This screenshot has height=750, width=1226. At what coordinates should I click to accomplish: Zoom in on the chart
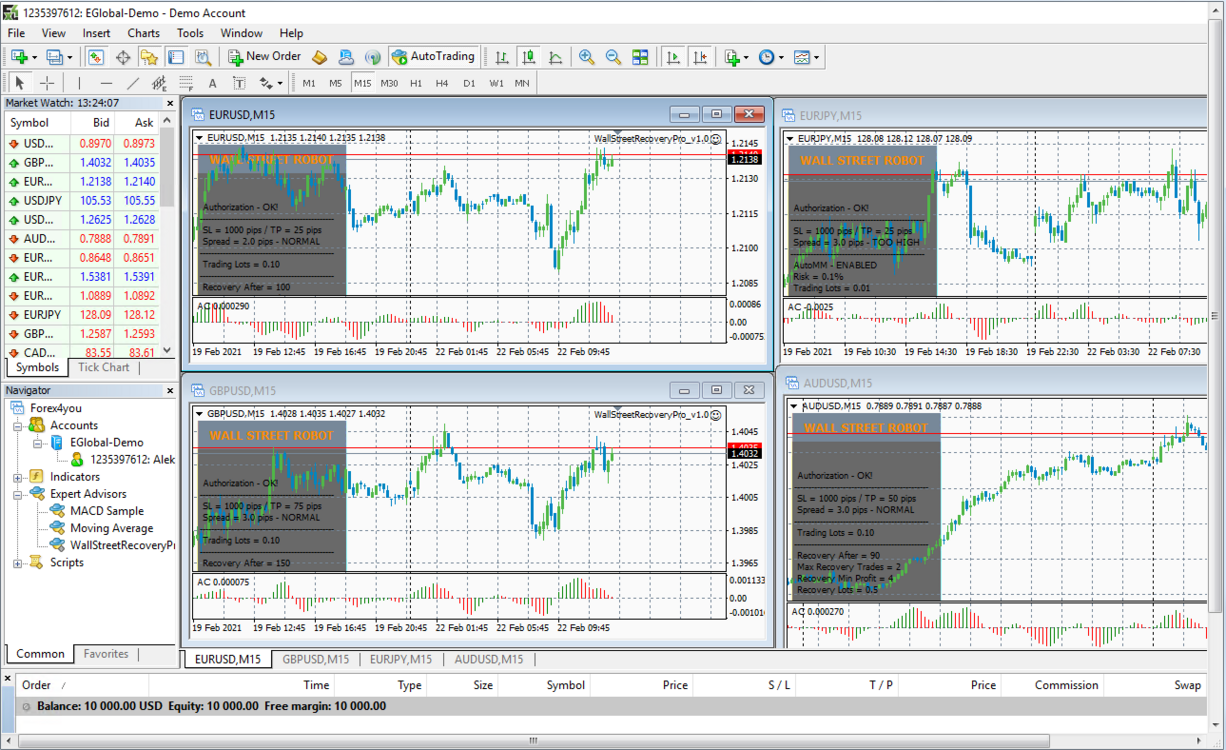587,57
